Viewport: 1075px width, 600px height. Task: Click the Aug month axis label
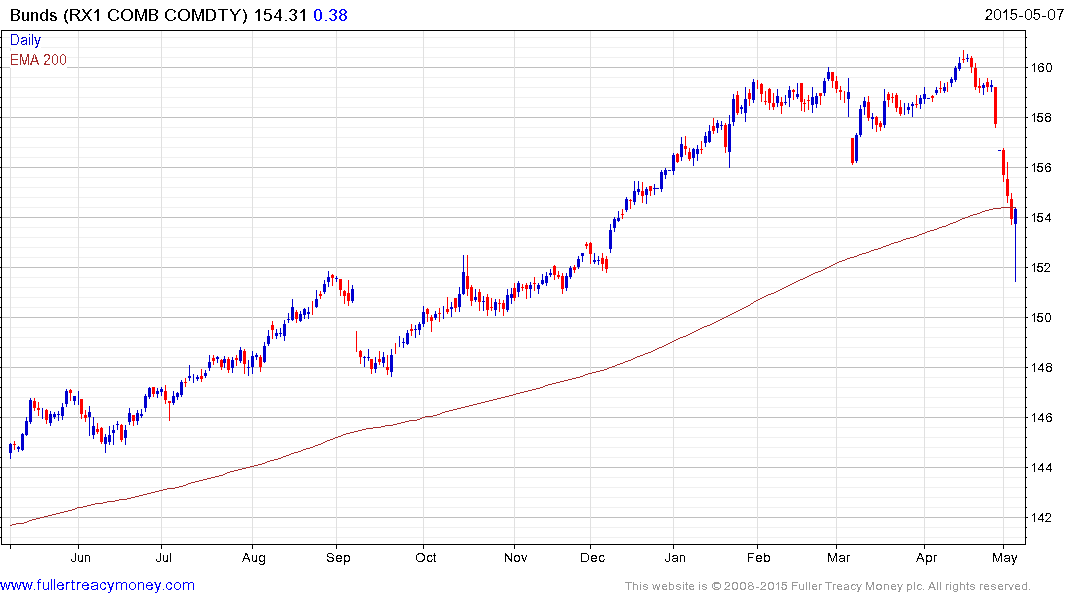pos(254,557)
